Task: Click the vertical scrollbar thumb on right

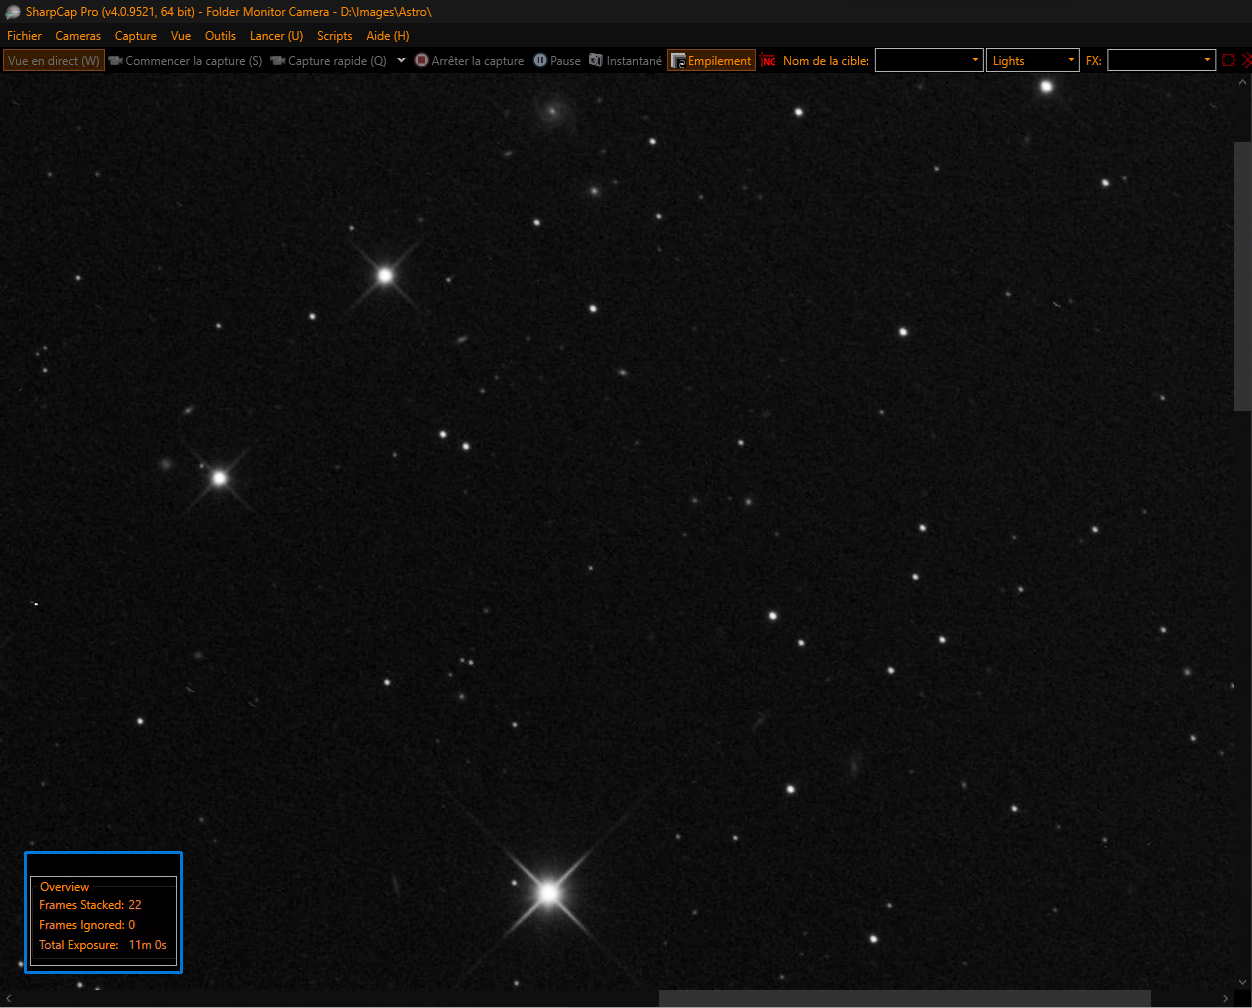Action: [x=1242, y=276]
